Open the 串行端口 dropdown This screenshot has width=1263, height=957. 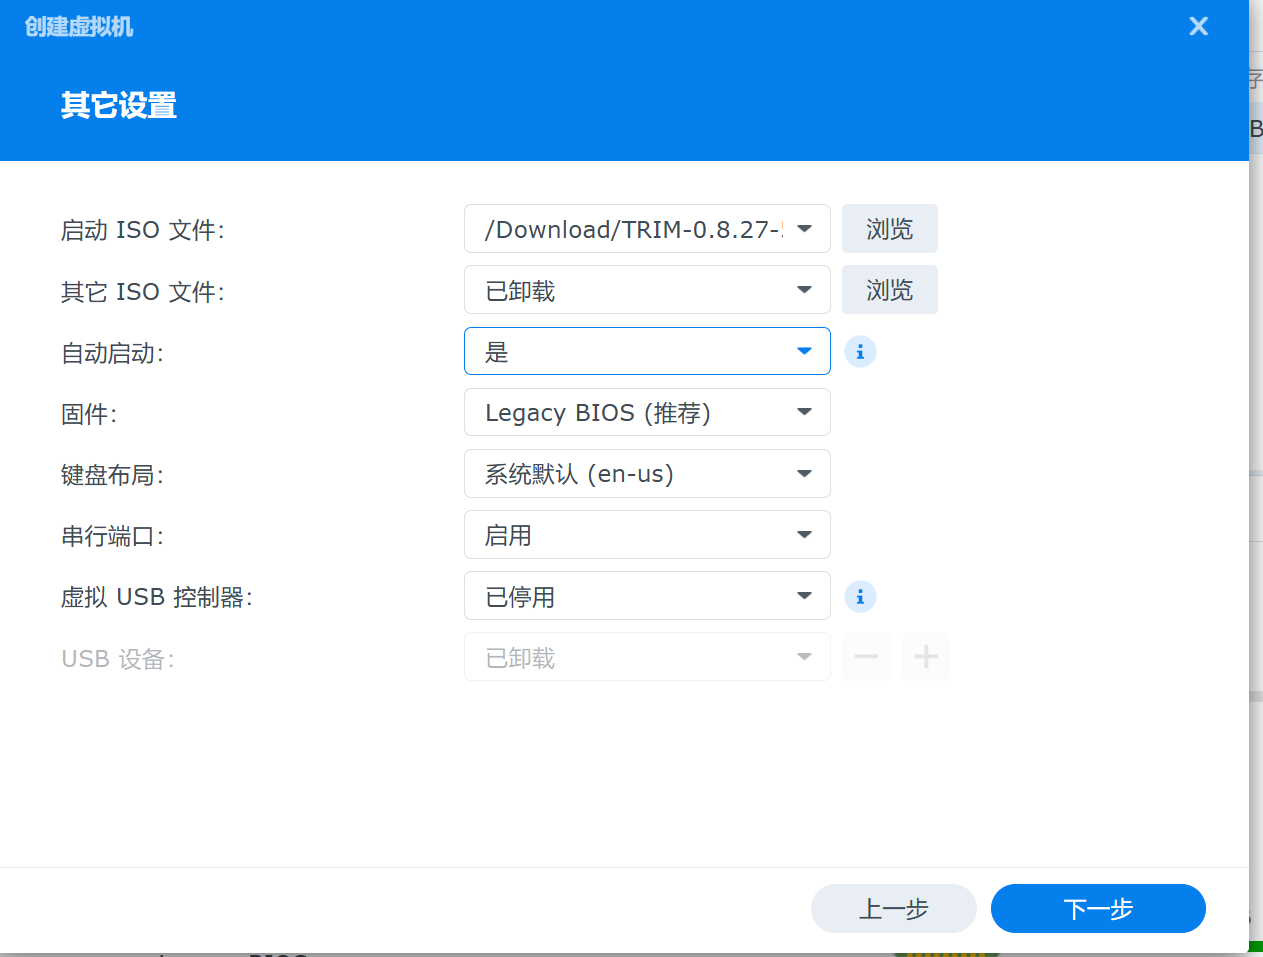coord(647,535)
